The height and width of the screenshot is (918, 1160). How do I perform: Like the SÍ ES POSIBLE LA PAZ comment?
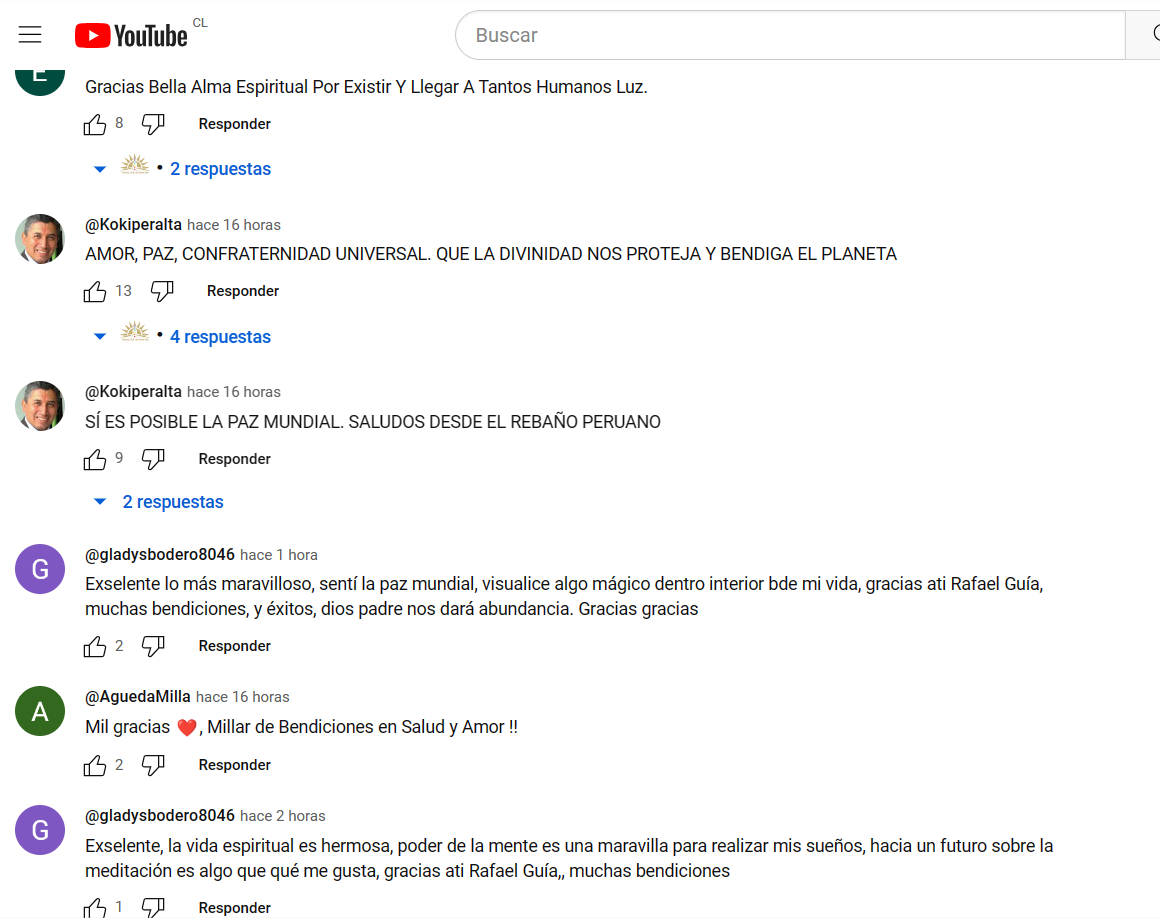click(95, 459)
